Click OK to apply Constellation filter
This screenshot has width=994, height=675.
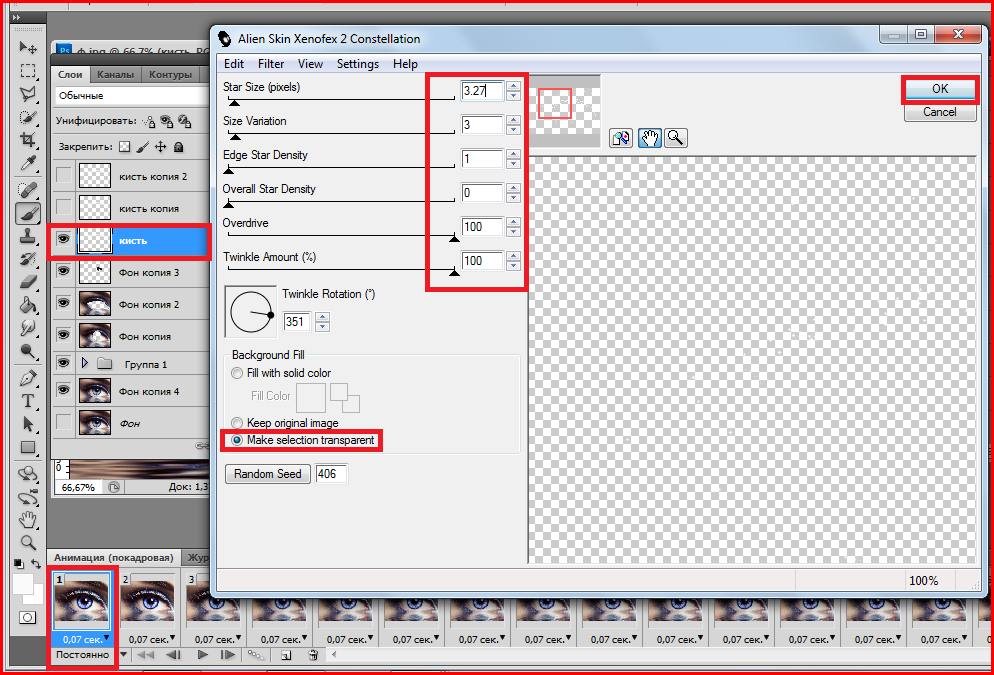click(x=939, y=89)
